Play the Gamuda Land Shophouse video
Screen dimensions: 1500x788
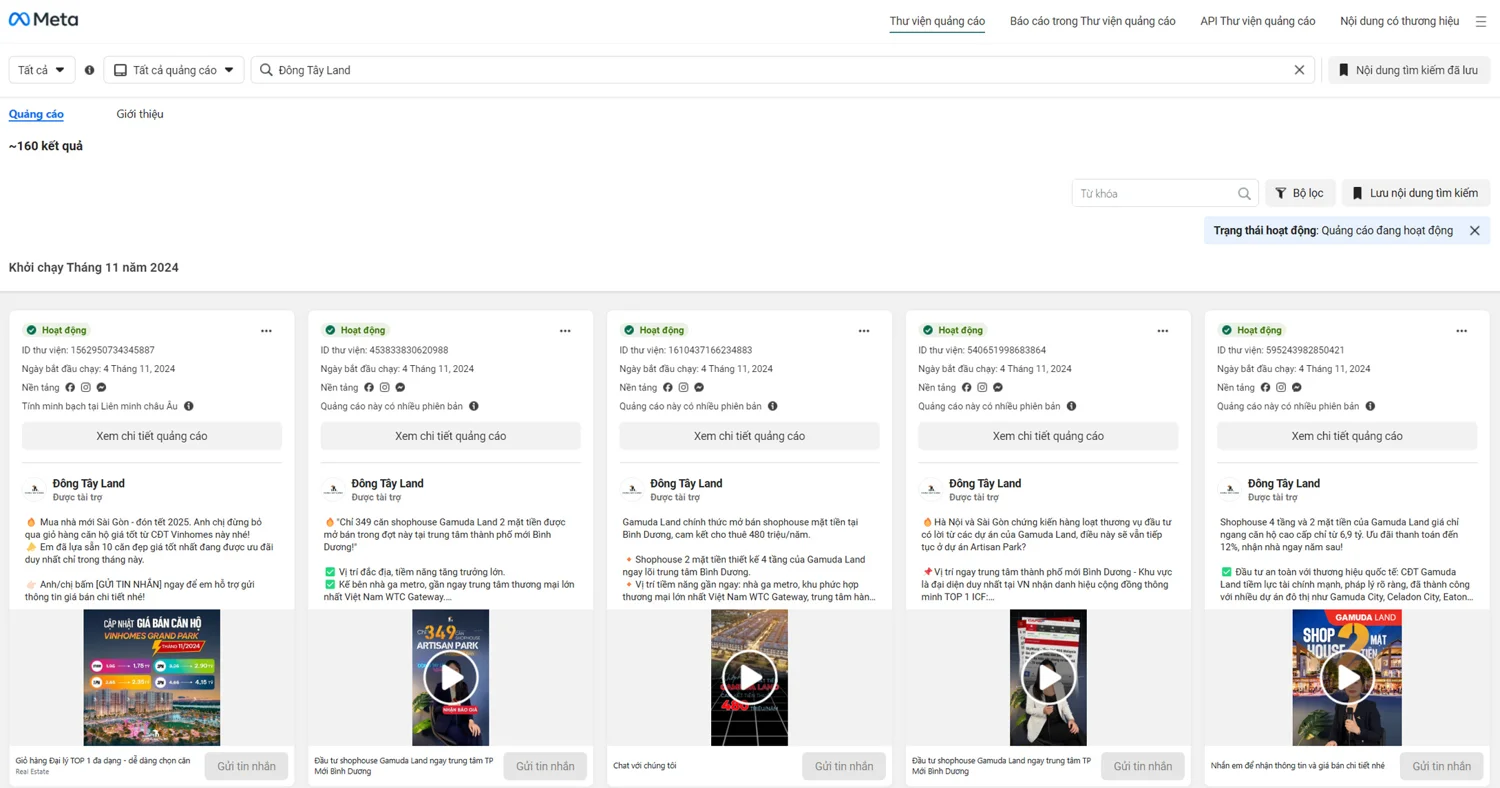[x=1347, y=678]
